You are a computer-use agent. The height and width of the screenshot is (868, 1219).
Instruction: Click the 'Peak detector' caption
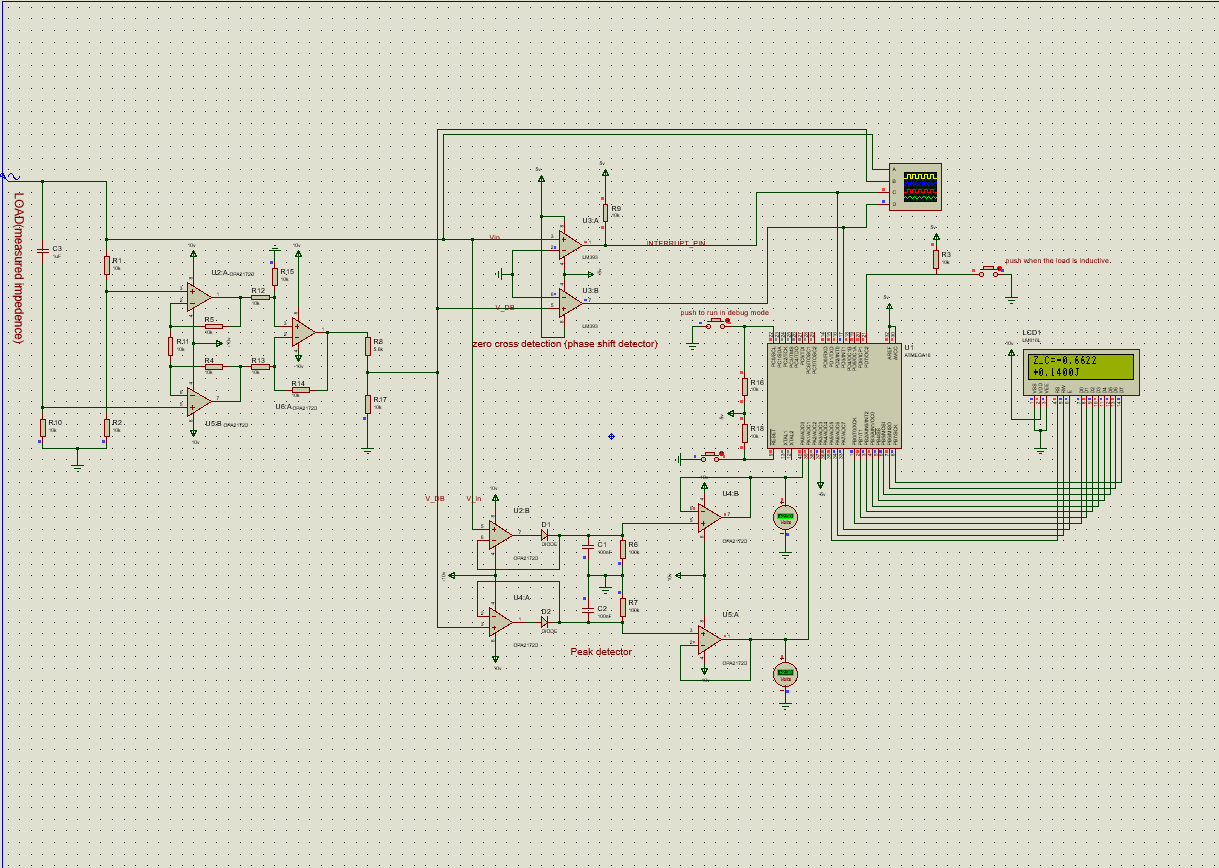[x=601, y=651]
